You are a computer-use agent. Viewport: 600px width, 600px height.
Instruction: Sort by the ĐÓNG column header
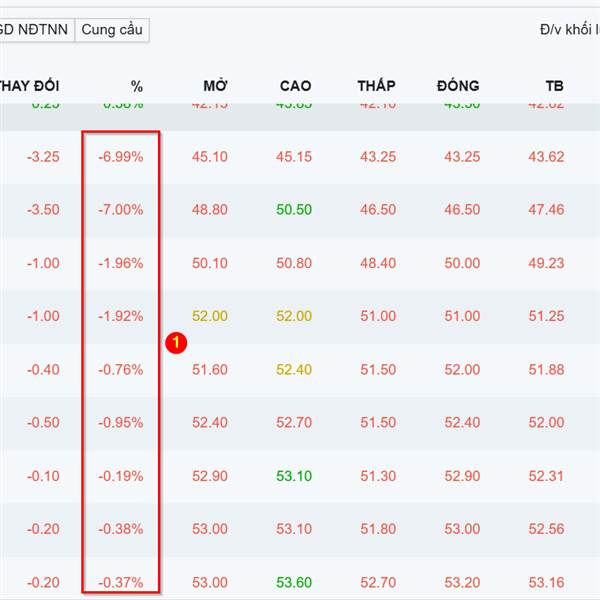pyautogui.click(x=458, y=86)
